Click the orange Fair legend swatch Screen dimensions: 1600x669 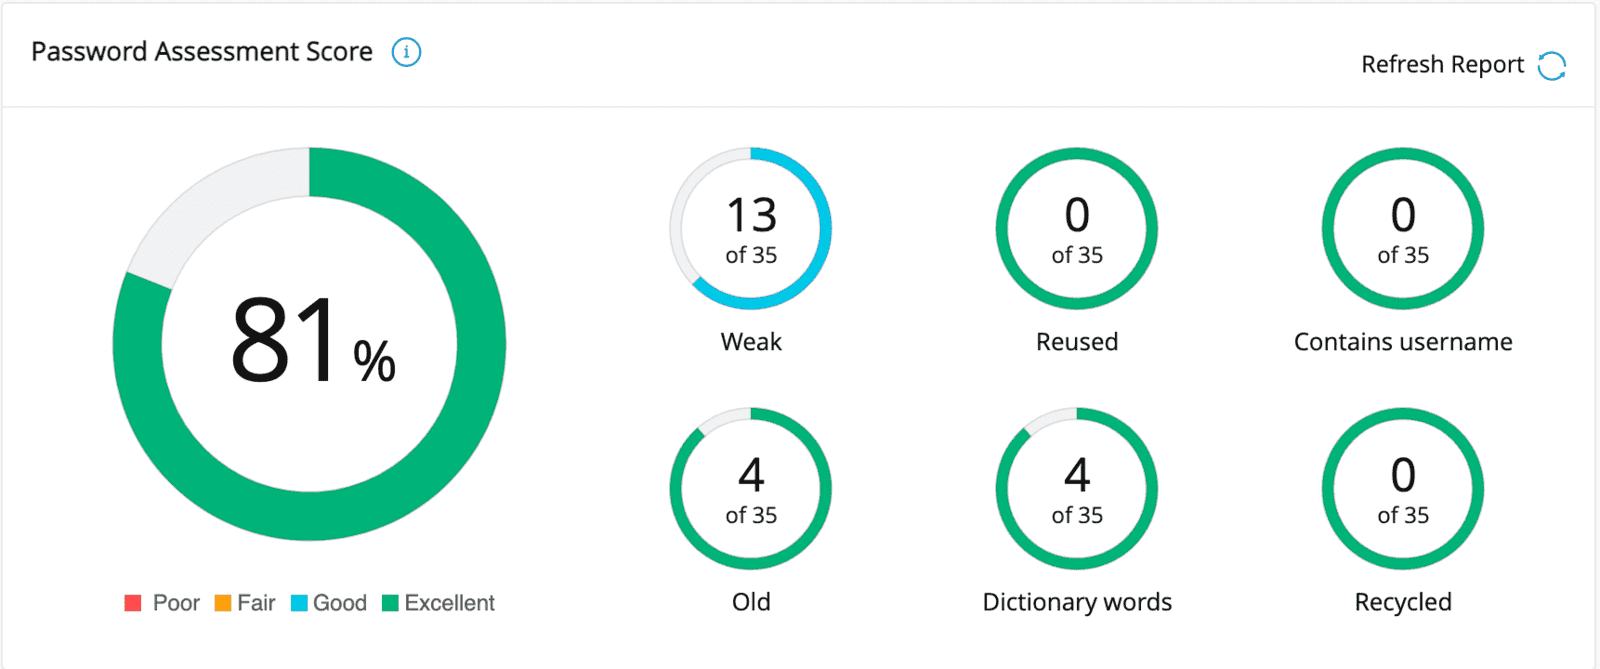[x=223, y=603]
